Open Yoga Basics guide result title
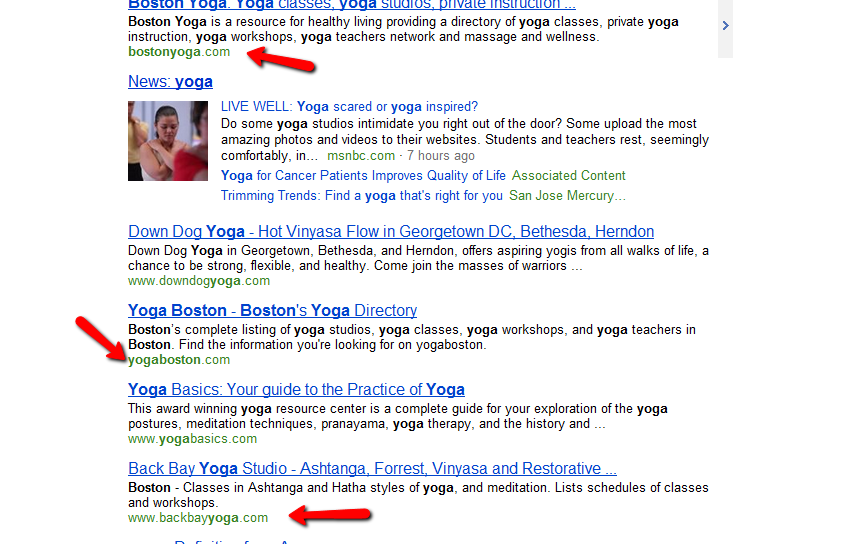 [296, 390]
